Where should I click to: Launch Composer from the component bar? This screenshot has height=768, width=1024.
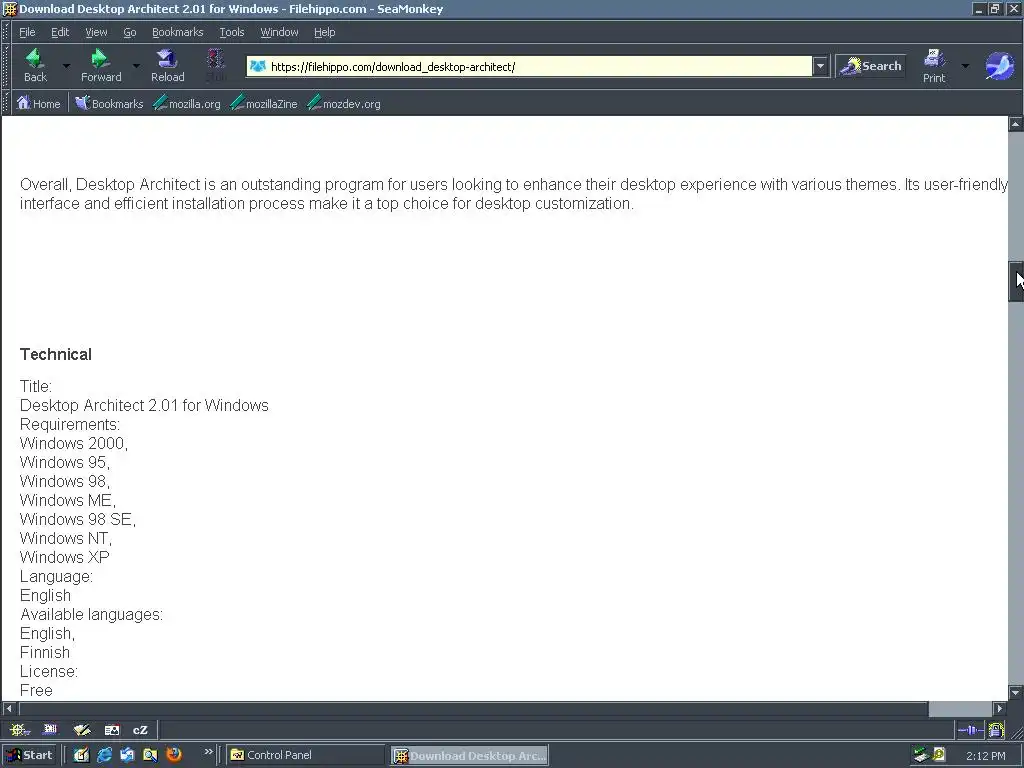point(82,729)
